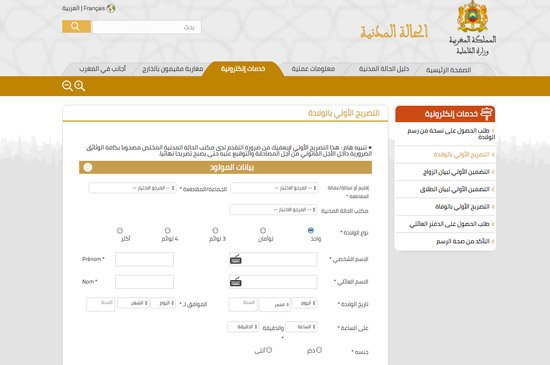Open corresponding date day dropdown

163,303
